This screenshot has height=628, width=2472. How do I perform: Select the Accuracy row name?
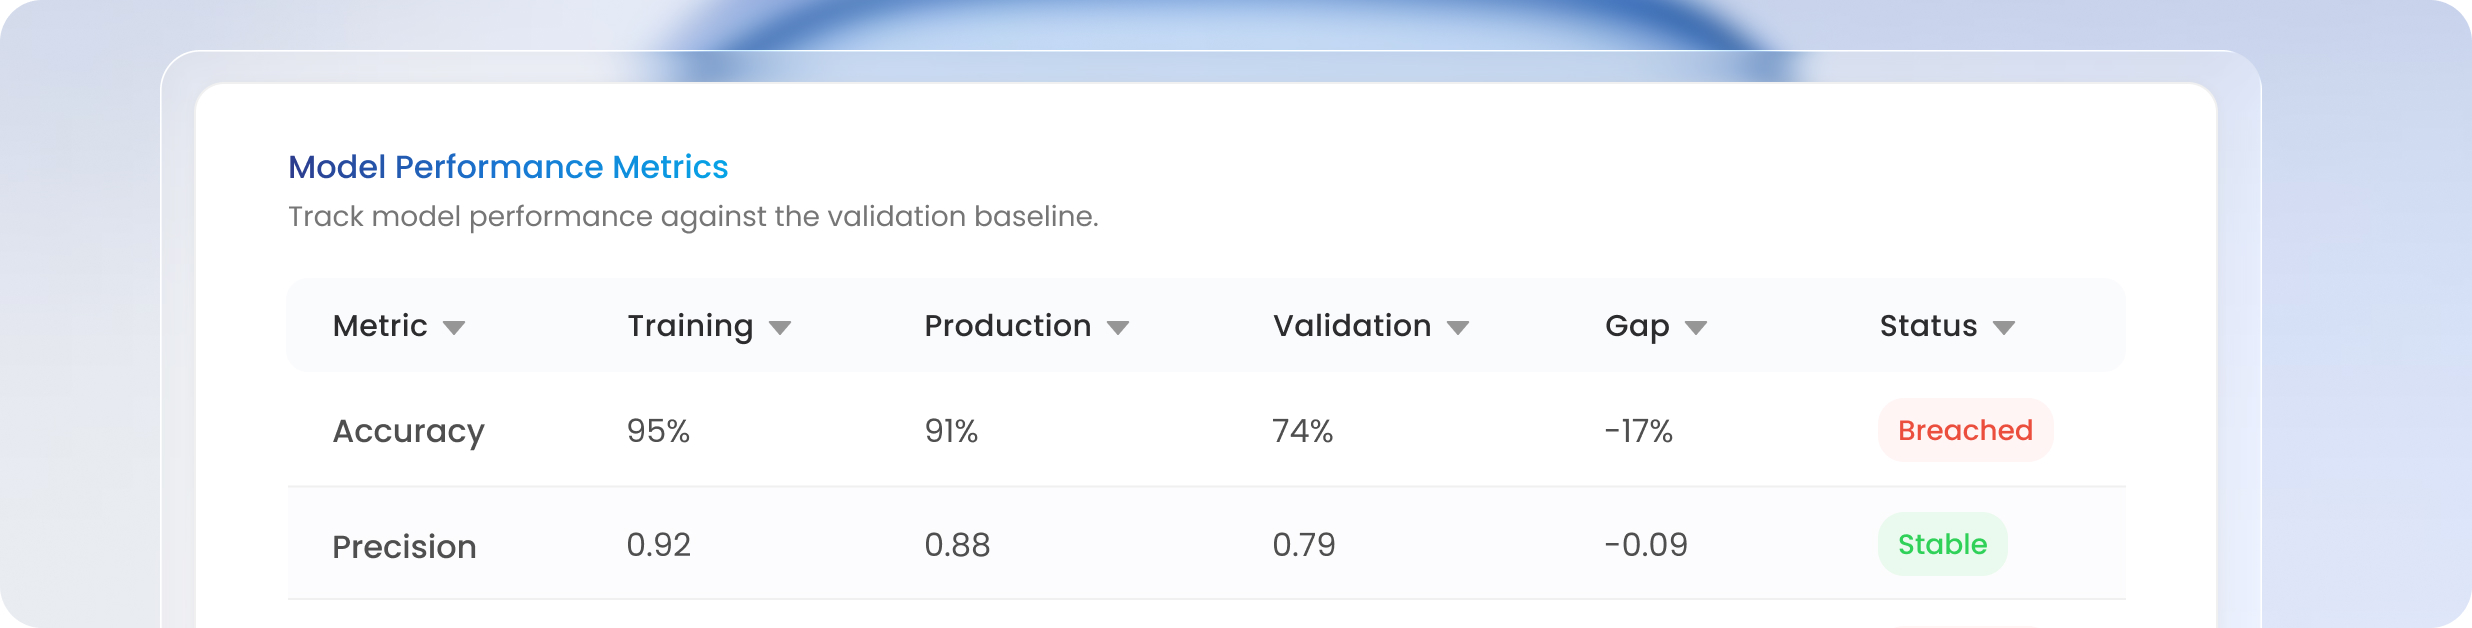pos(409,432)
